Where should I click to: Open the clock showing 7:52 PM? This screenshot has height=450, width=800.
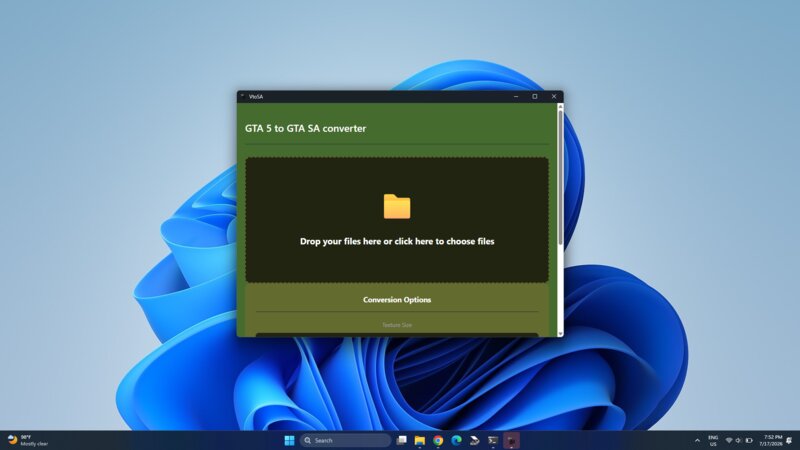pos(770,440)
